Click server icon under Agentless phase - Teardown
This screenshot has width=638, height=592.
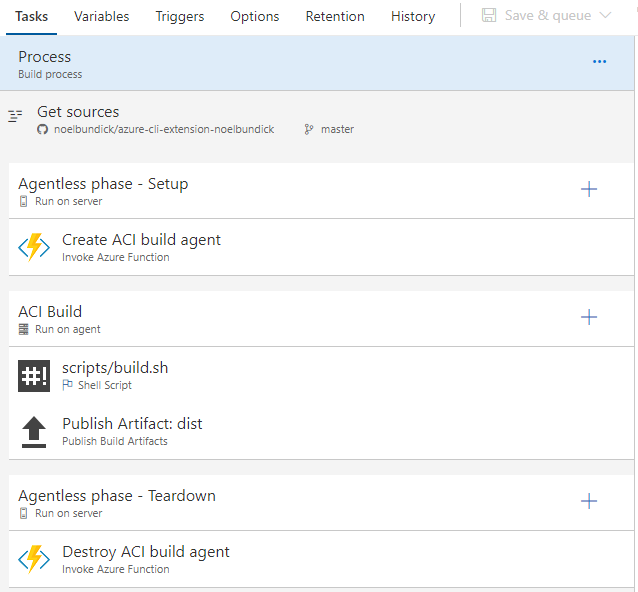click(24, 513)
